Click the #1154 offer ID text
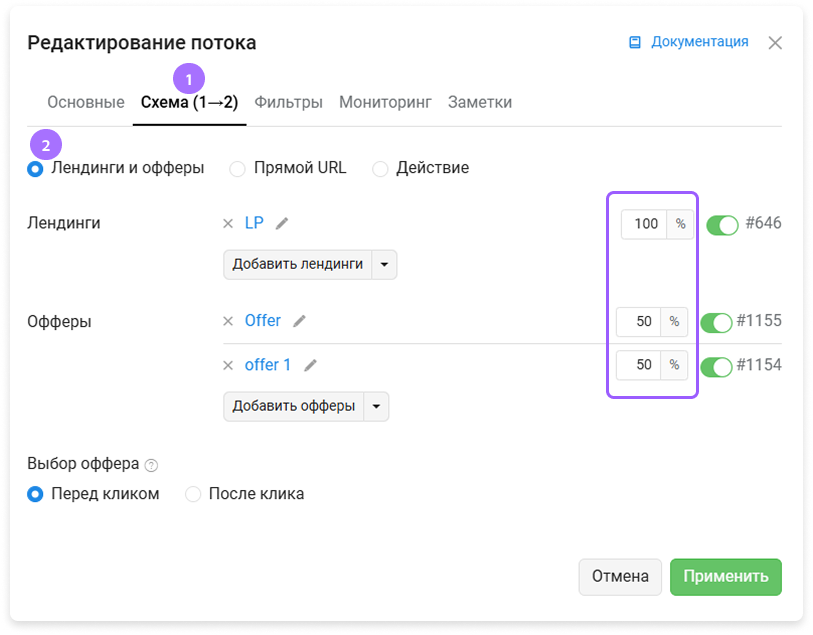The width and height of the screenshot is (813, 635). pyautogui.click(x=759, y=365)
